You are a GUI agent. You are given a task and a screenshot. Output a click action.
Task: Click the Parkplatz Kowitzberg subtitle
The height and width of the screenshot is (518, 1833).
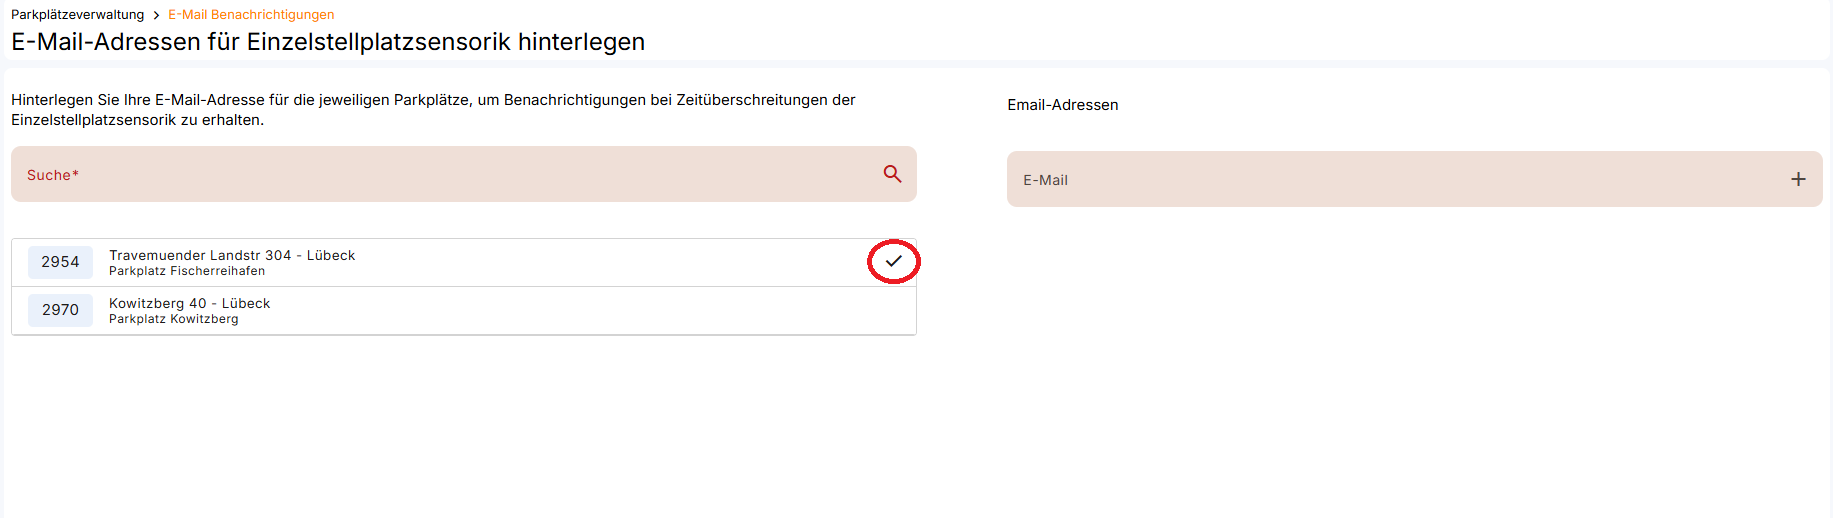click(173, 319)
